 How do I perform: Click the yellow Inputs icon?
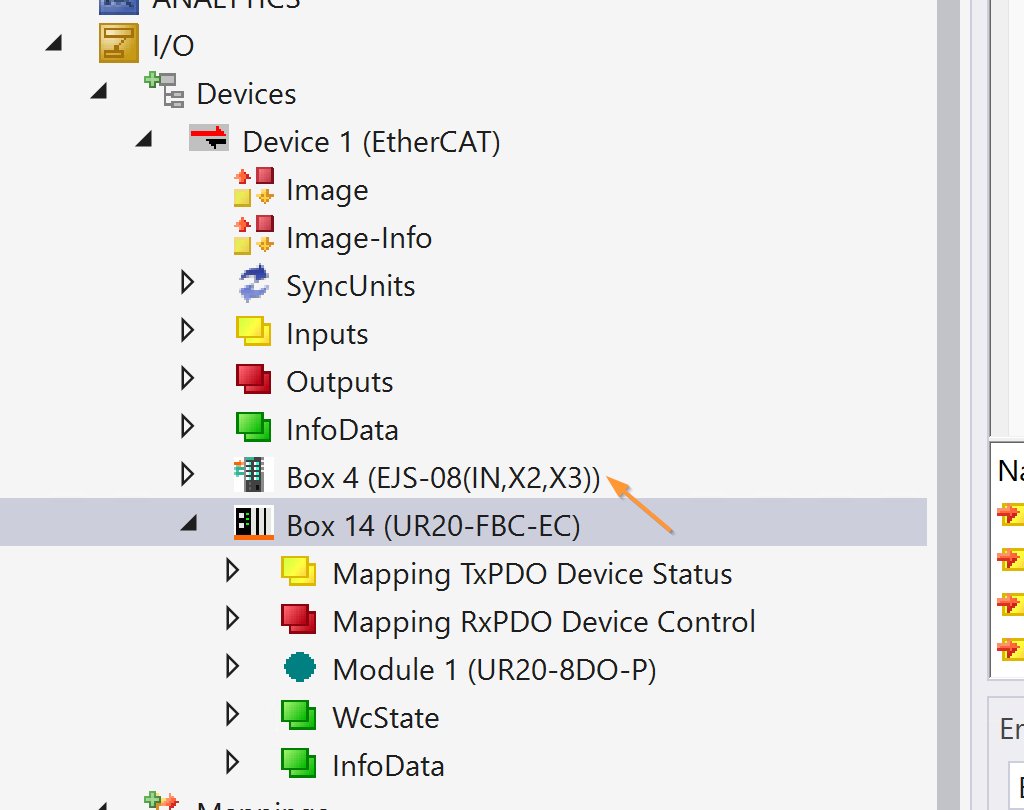click(x=254, y=333)
